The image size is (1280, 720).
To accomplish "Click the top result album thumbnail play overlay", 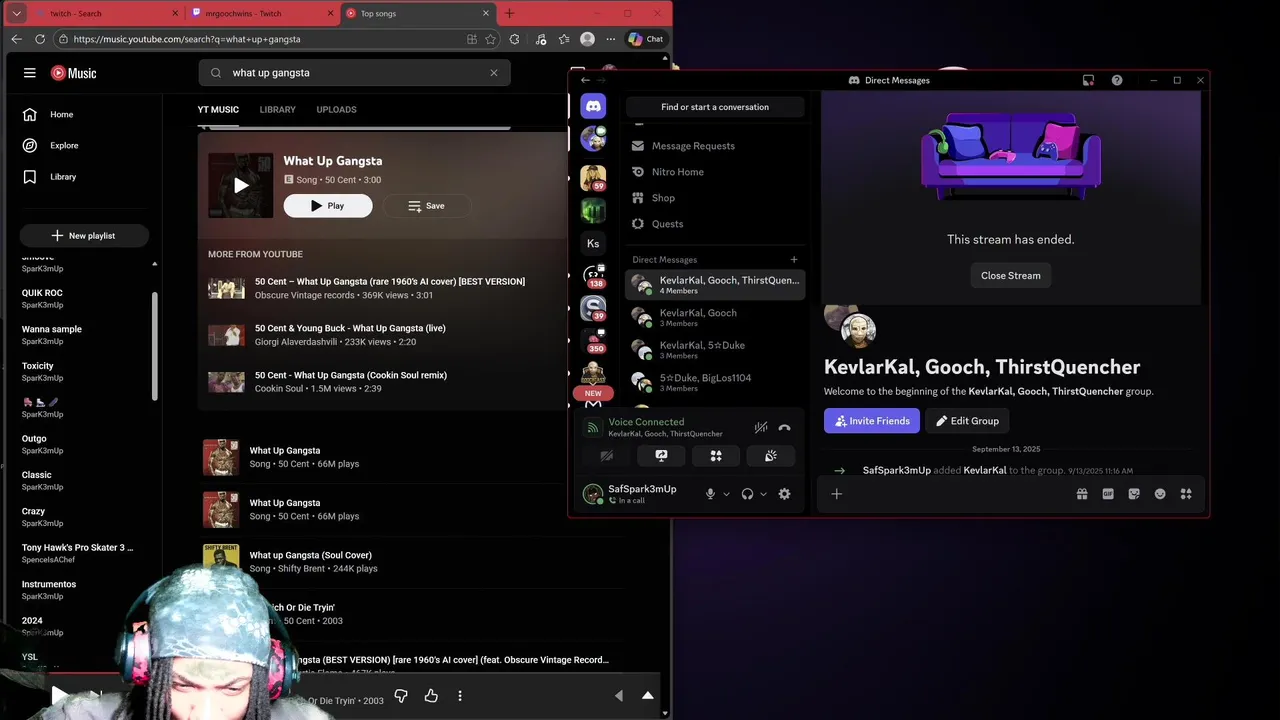I will click(240, 185).
